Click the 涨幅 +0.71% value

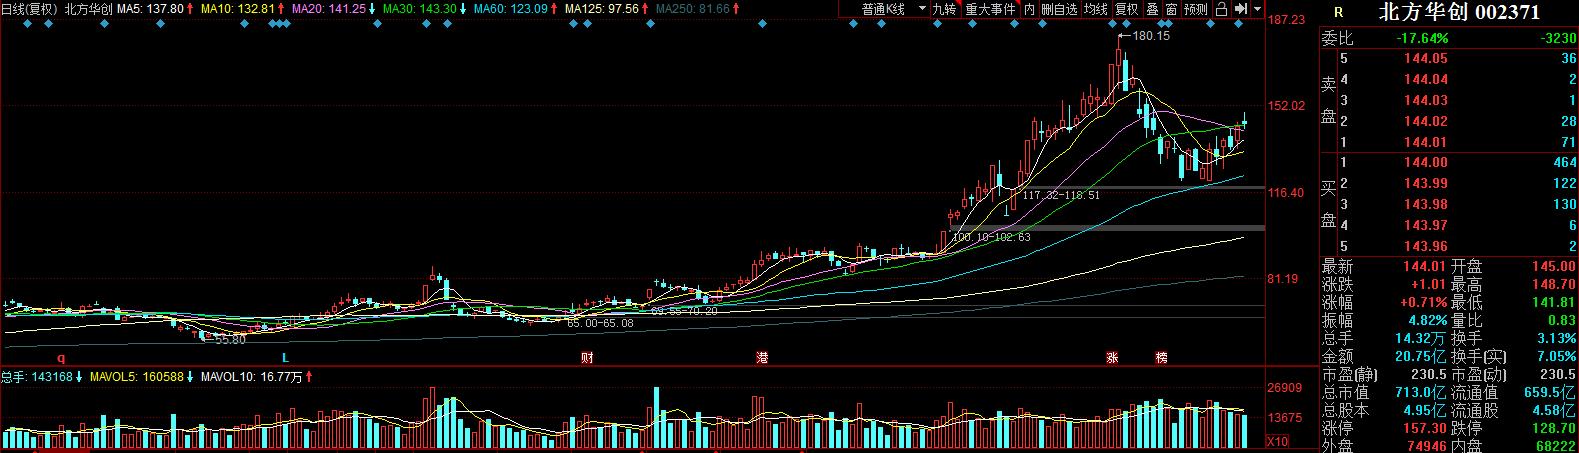(x=1423, y=302)
